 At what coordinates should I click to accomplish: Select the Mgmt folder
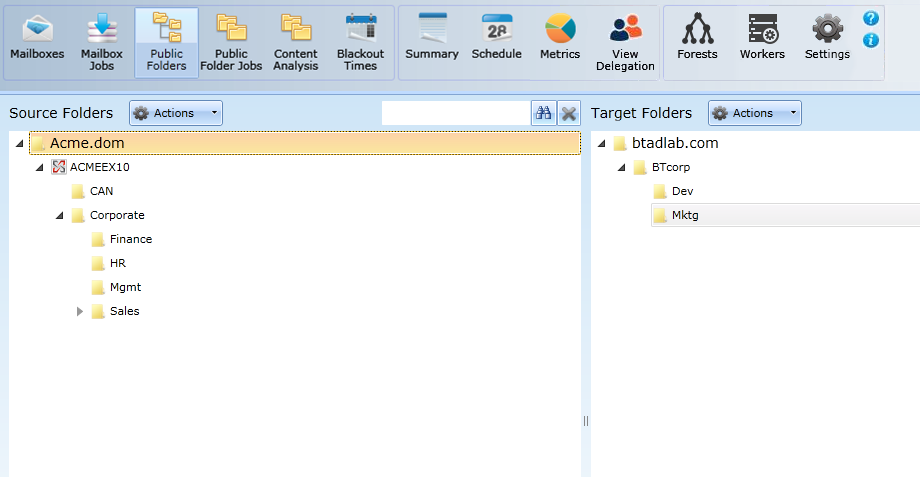pos(125,287)
